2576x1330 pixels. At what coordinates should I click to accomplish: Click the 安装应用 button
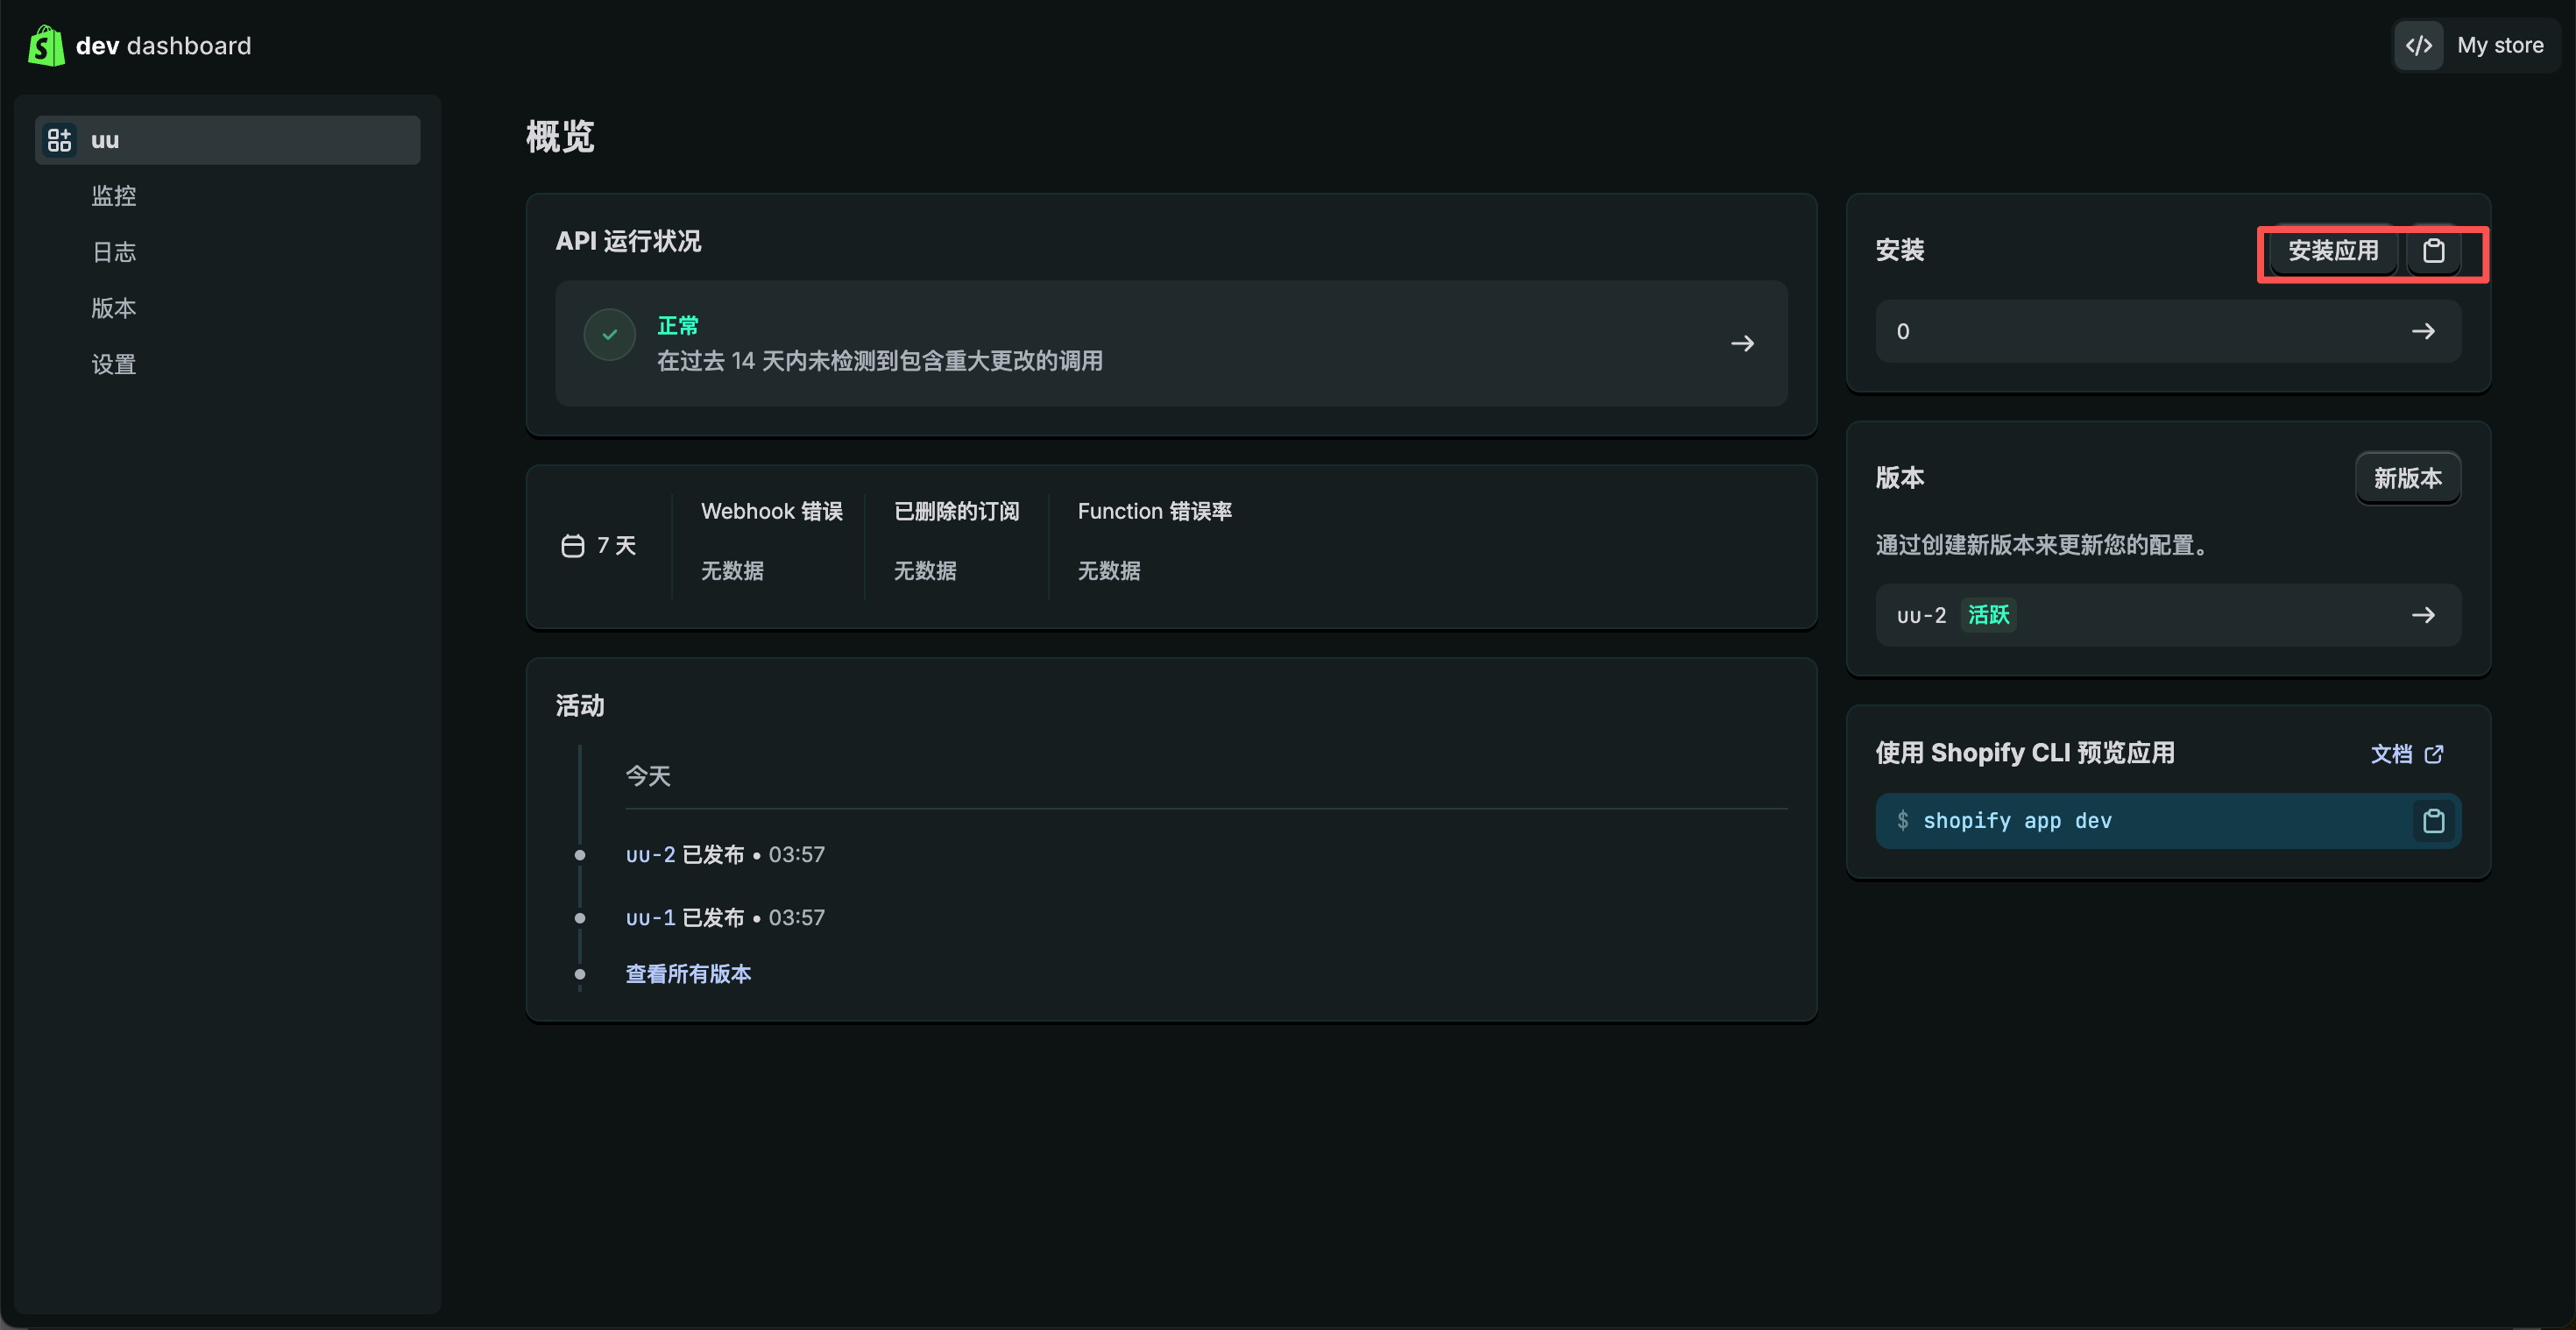pos(2332,251)
